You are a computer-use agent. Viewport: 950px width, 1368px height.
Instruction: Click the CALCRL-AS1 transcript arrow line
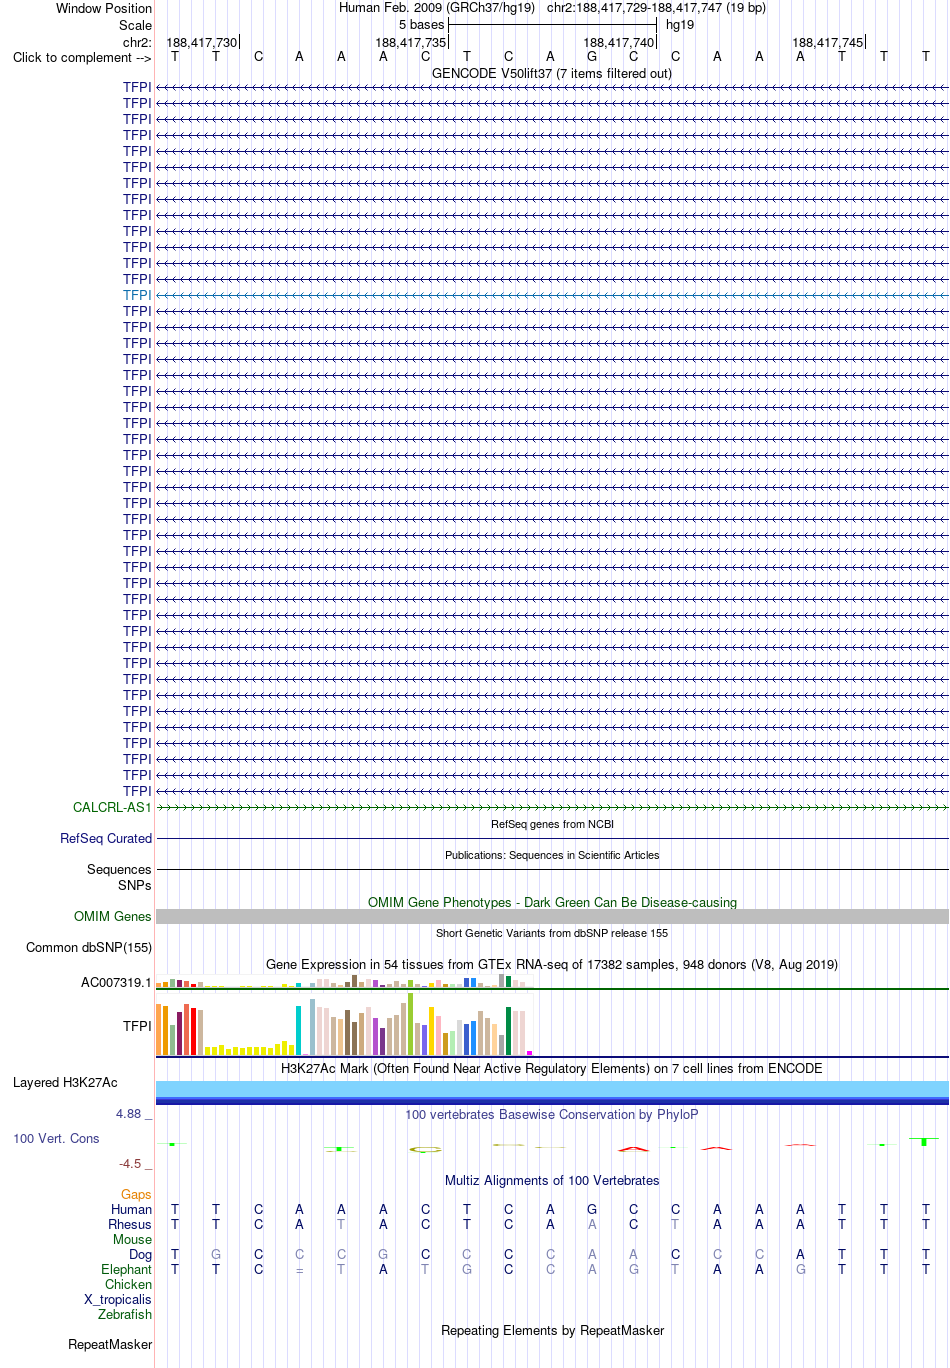tap(552, 807)
